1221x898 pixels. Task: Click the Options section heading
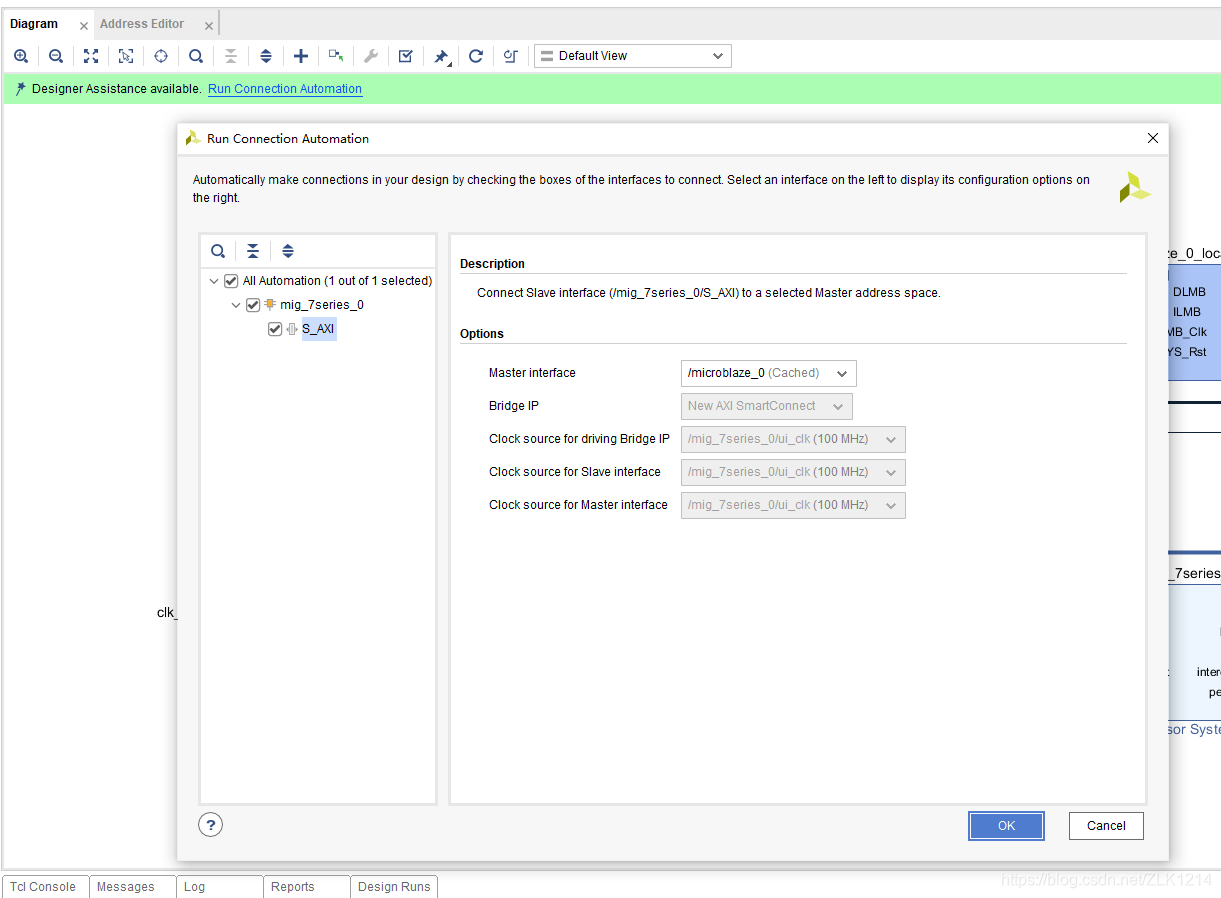(482, 334)
